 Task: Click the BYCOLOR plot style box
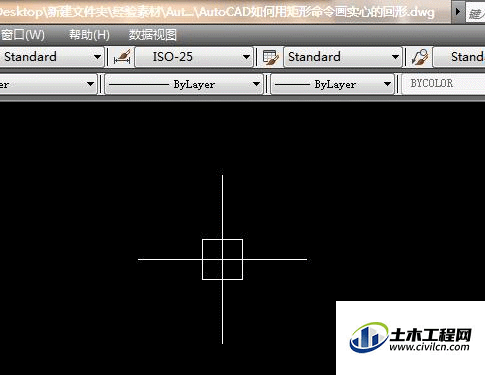(x=444, y=84)
